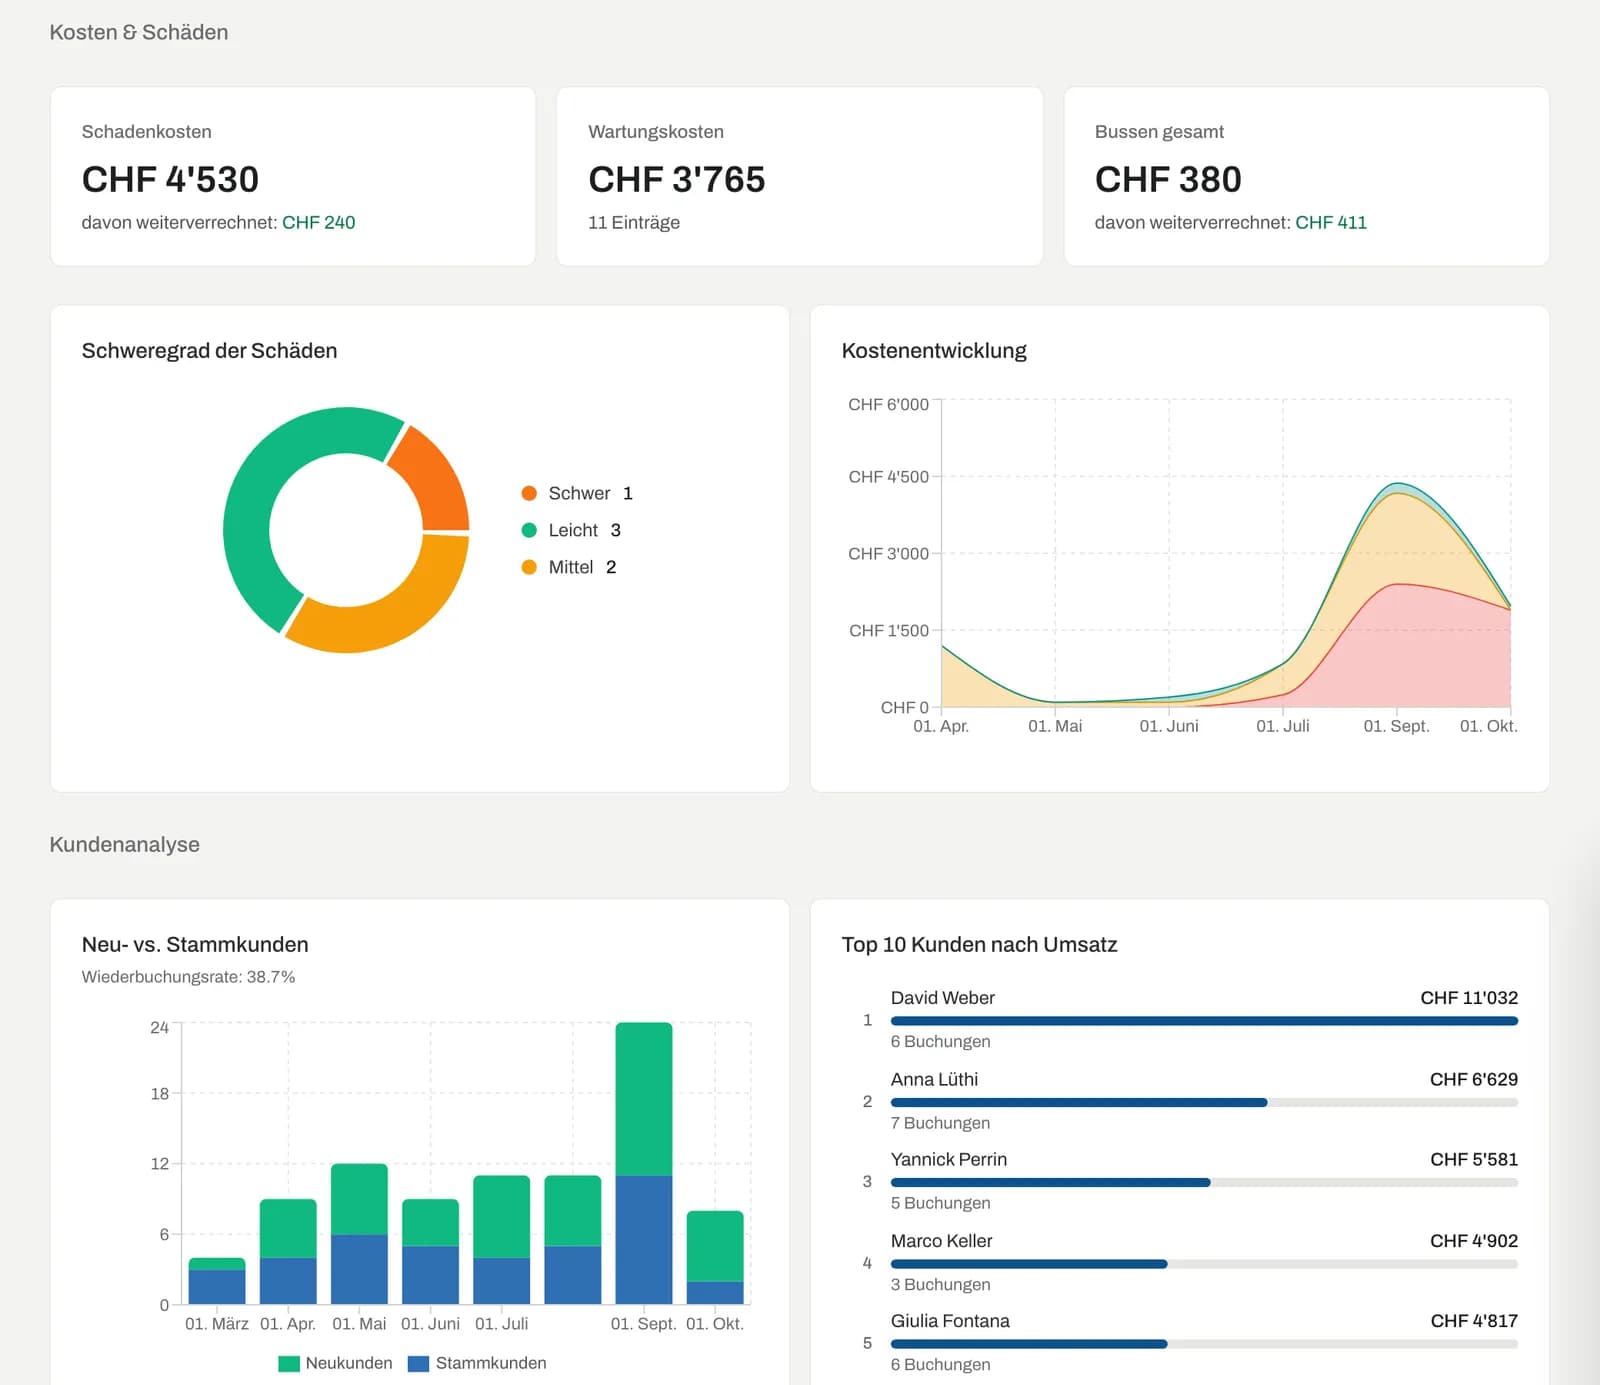Click Anna Lüthi's revenue progress bar
1600x1385 pixels.
click(x=1204, y=1102)
